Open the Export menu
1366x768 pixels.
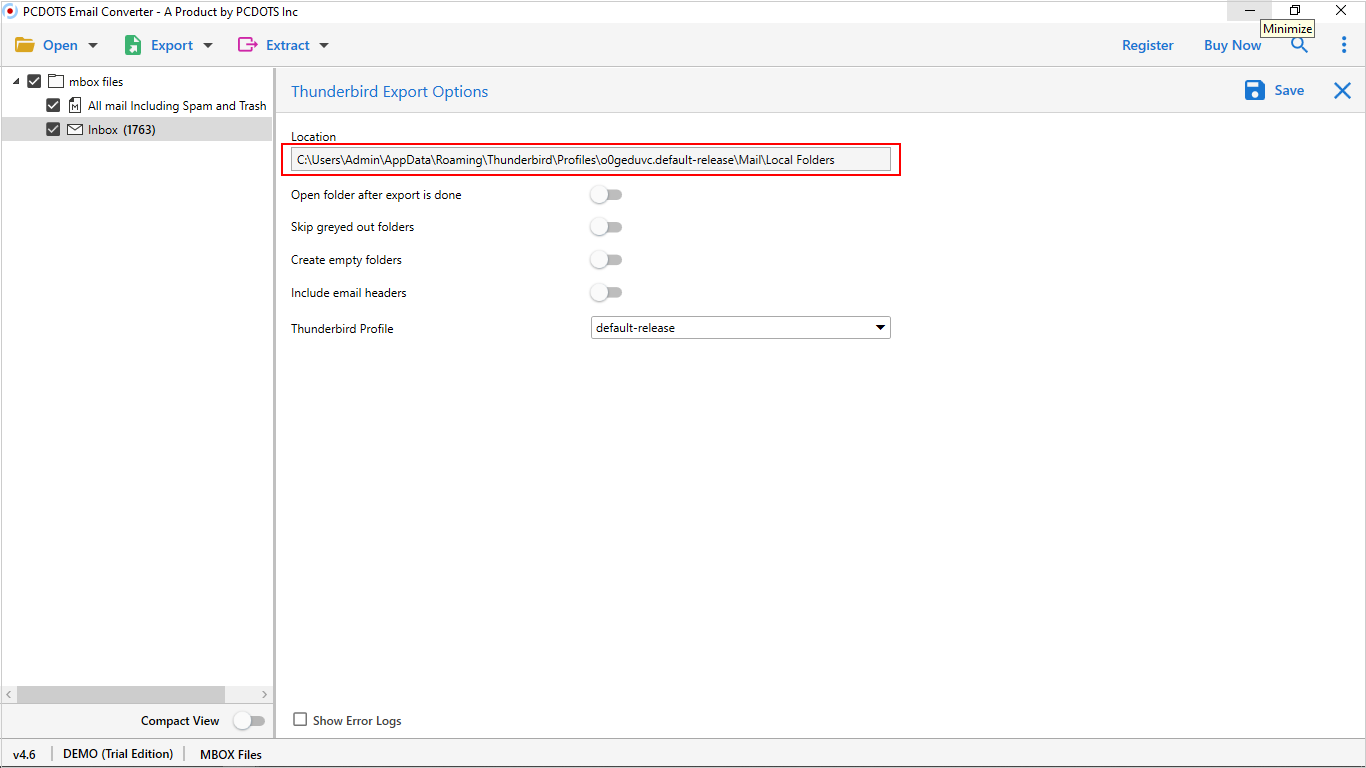[172, 45]
